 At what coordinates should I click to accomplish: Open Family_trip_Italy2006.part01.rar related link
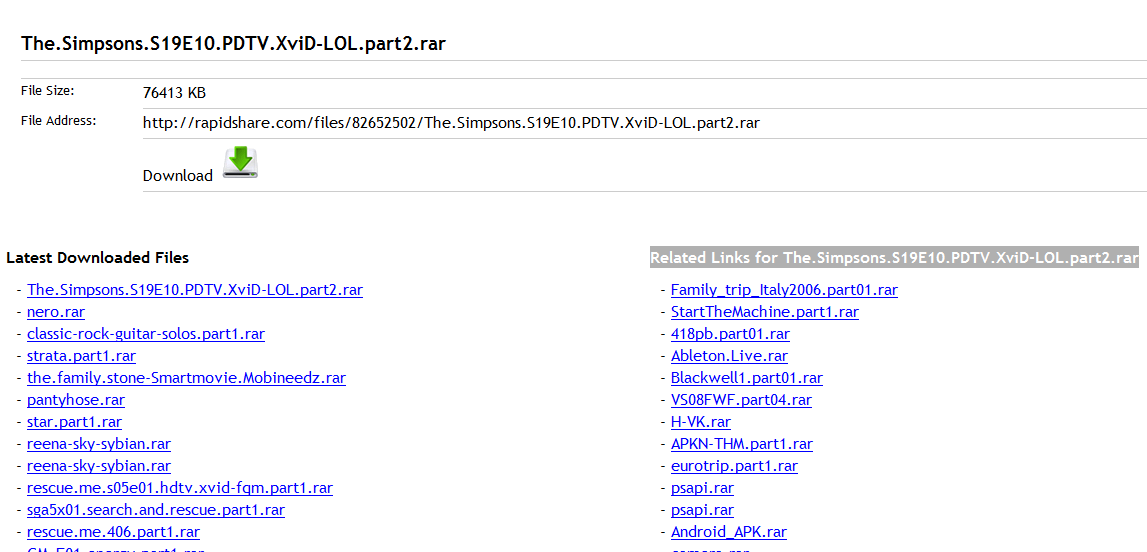click(784, 290)
